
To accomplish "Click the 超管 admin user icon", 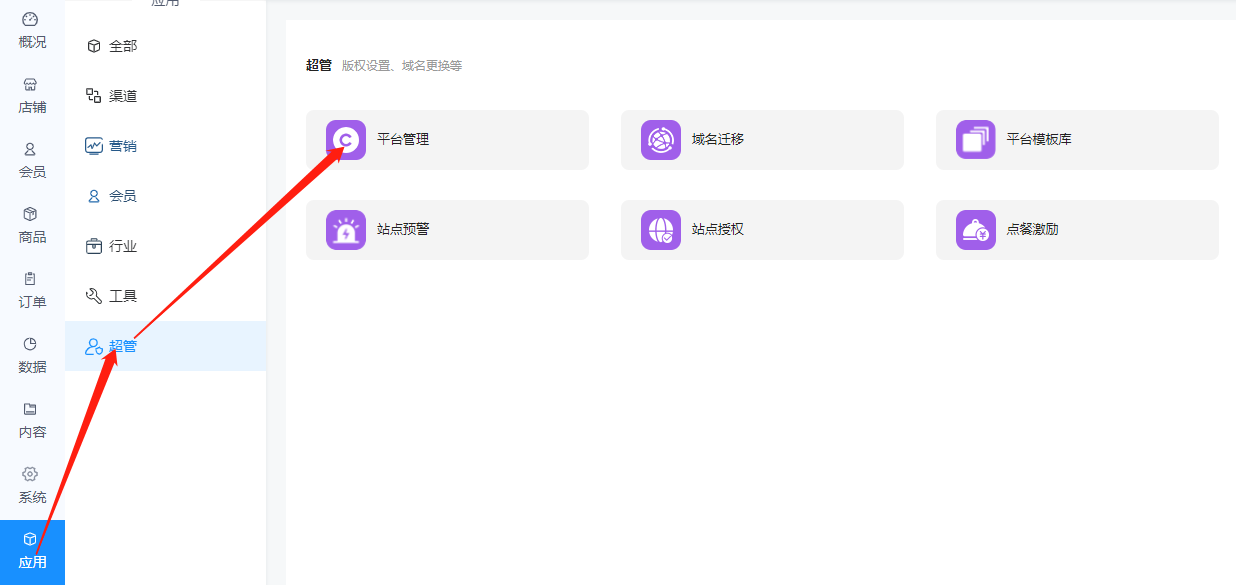I will [94, 346].
